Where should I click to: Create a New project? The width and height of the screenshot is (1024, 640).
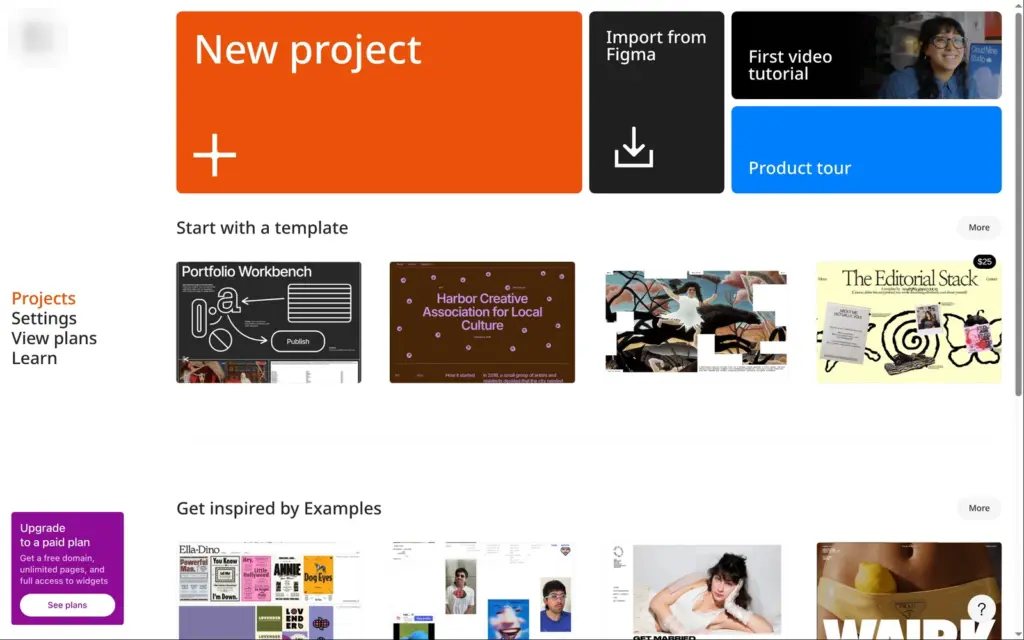point(379,102)
